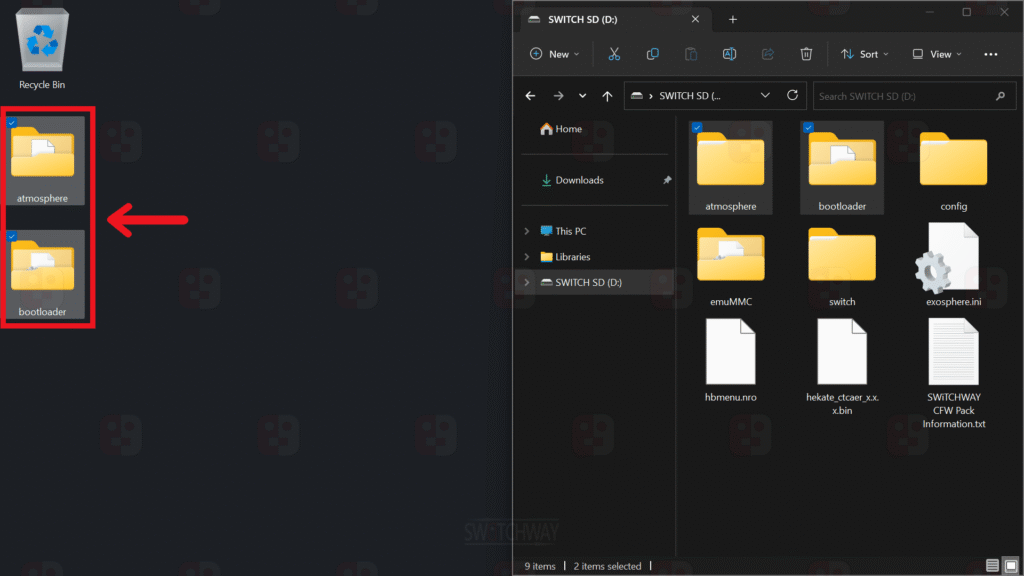Uncheck the desktop atmosphere folder checkbox
Viewport: 1024px width, 576px height.
(x=12, y=123)
